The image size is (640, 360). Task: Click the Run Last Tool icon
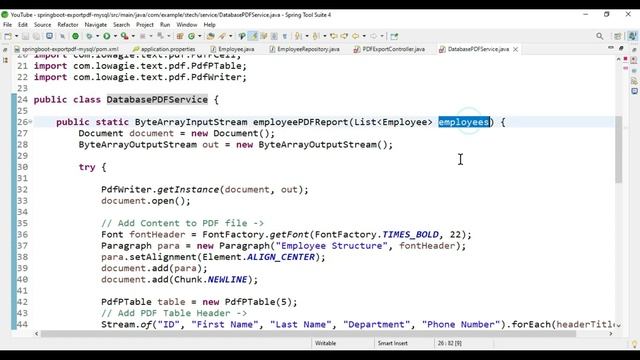pyautogui.click(x=125, y=36)
